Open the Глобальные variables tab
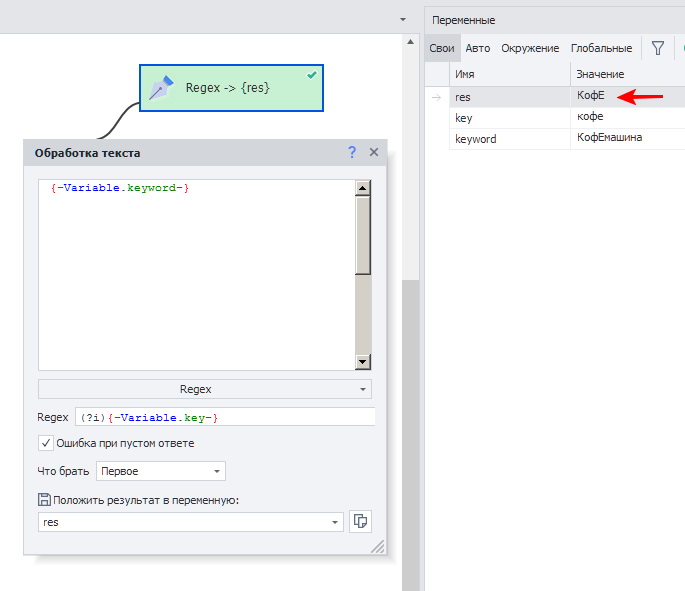Image resolution: width=685 pixels, height=591 pixels. [601, 47]
